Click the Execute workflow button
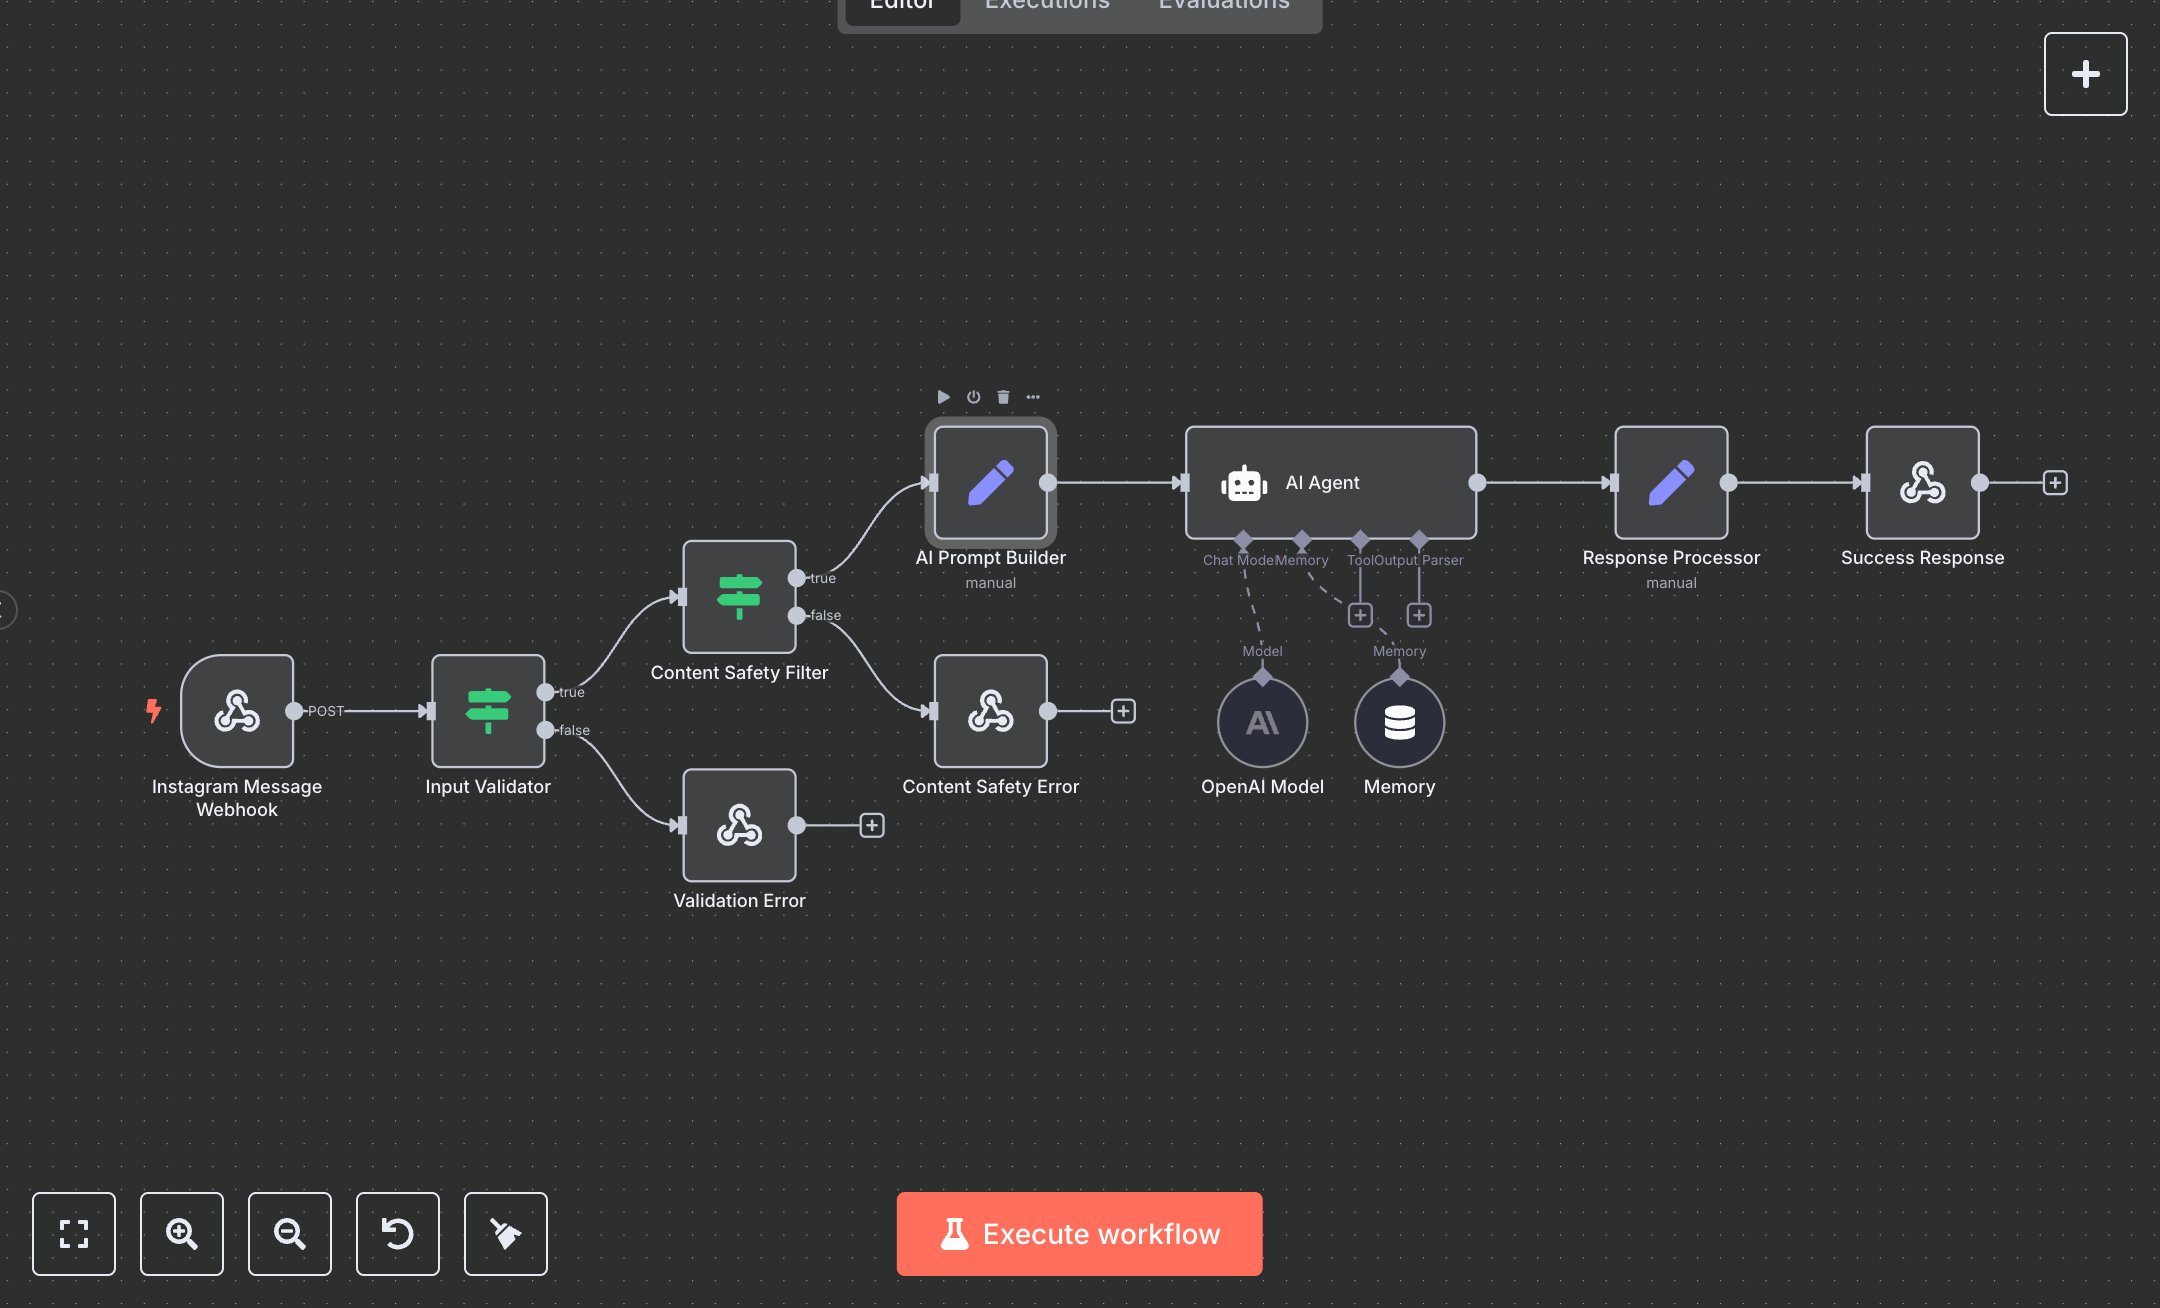This screenshot has width=2160, height=1308. [x=1079, y=1234]
